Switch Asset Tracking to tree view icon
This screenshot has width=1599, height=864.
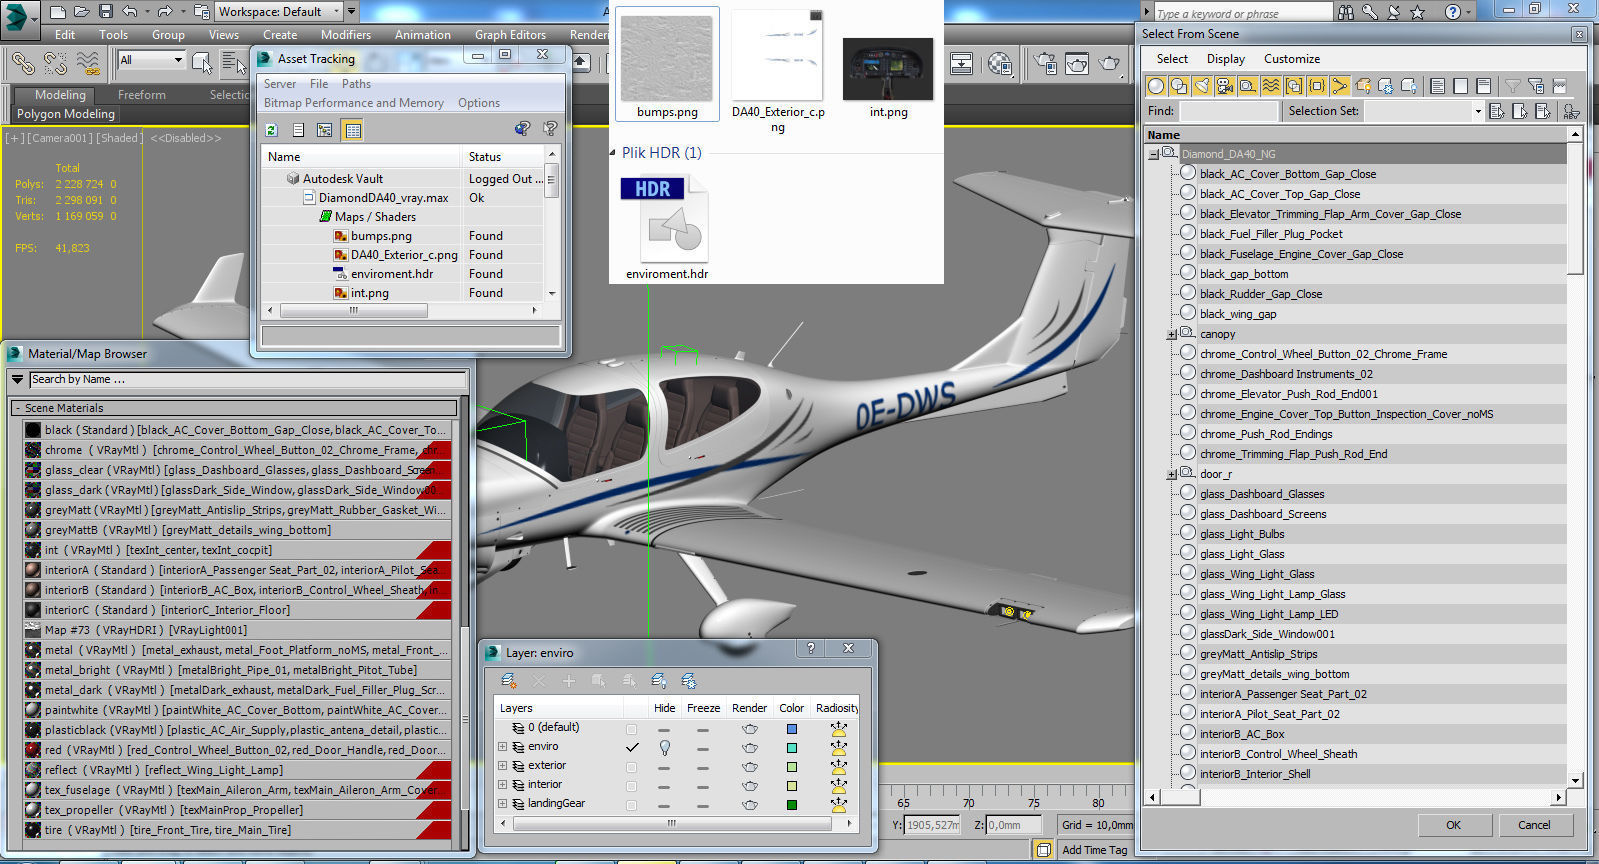[x=325, y=130]
